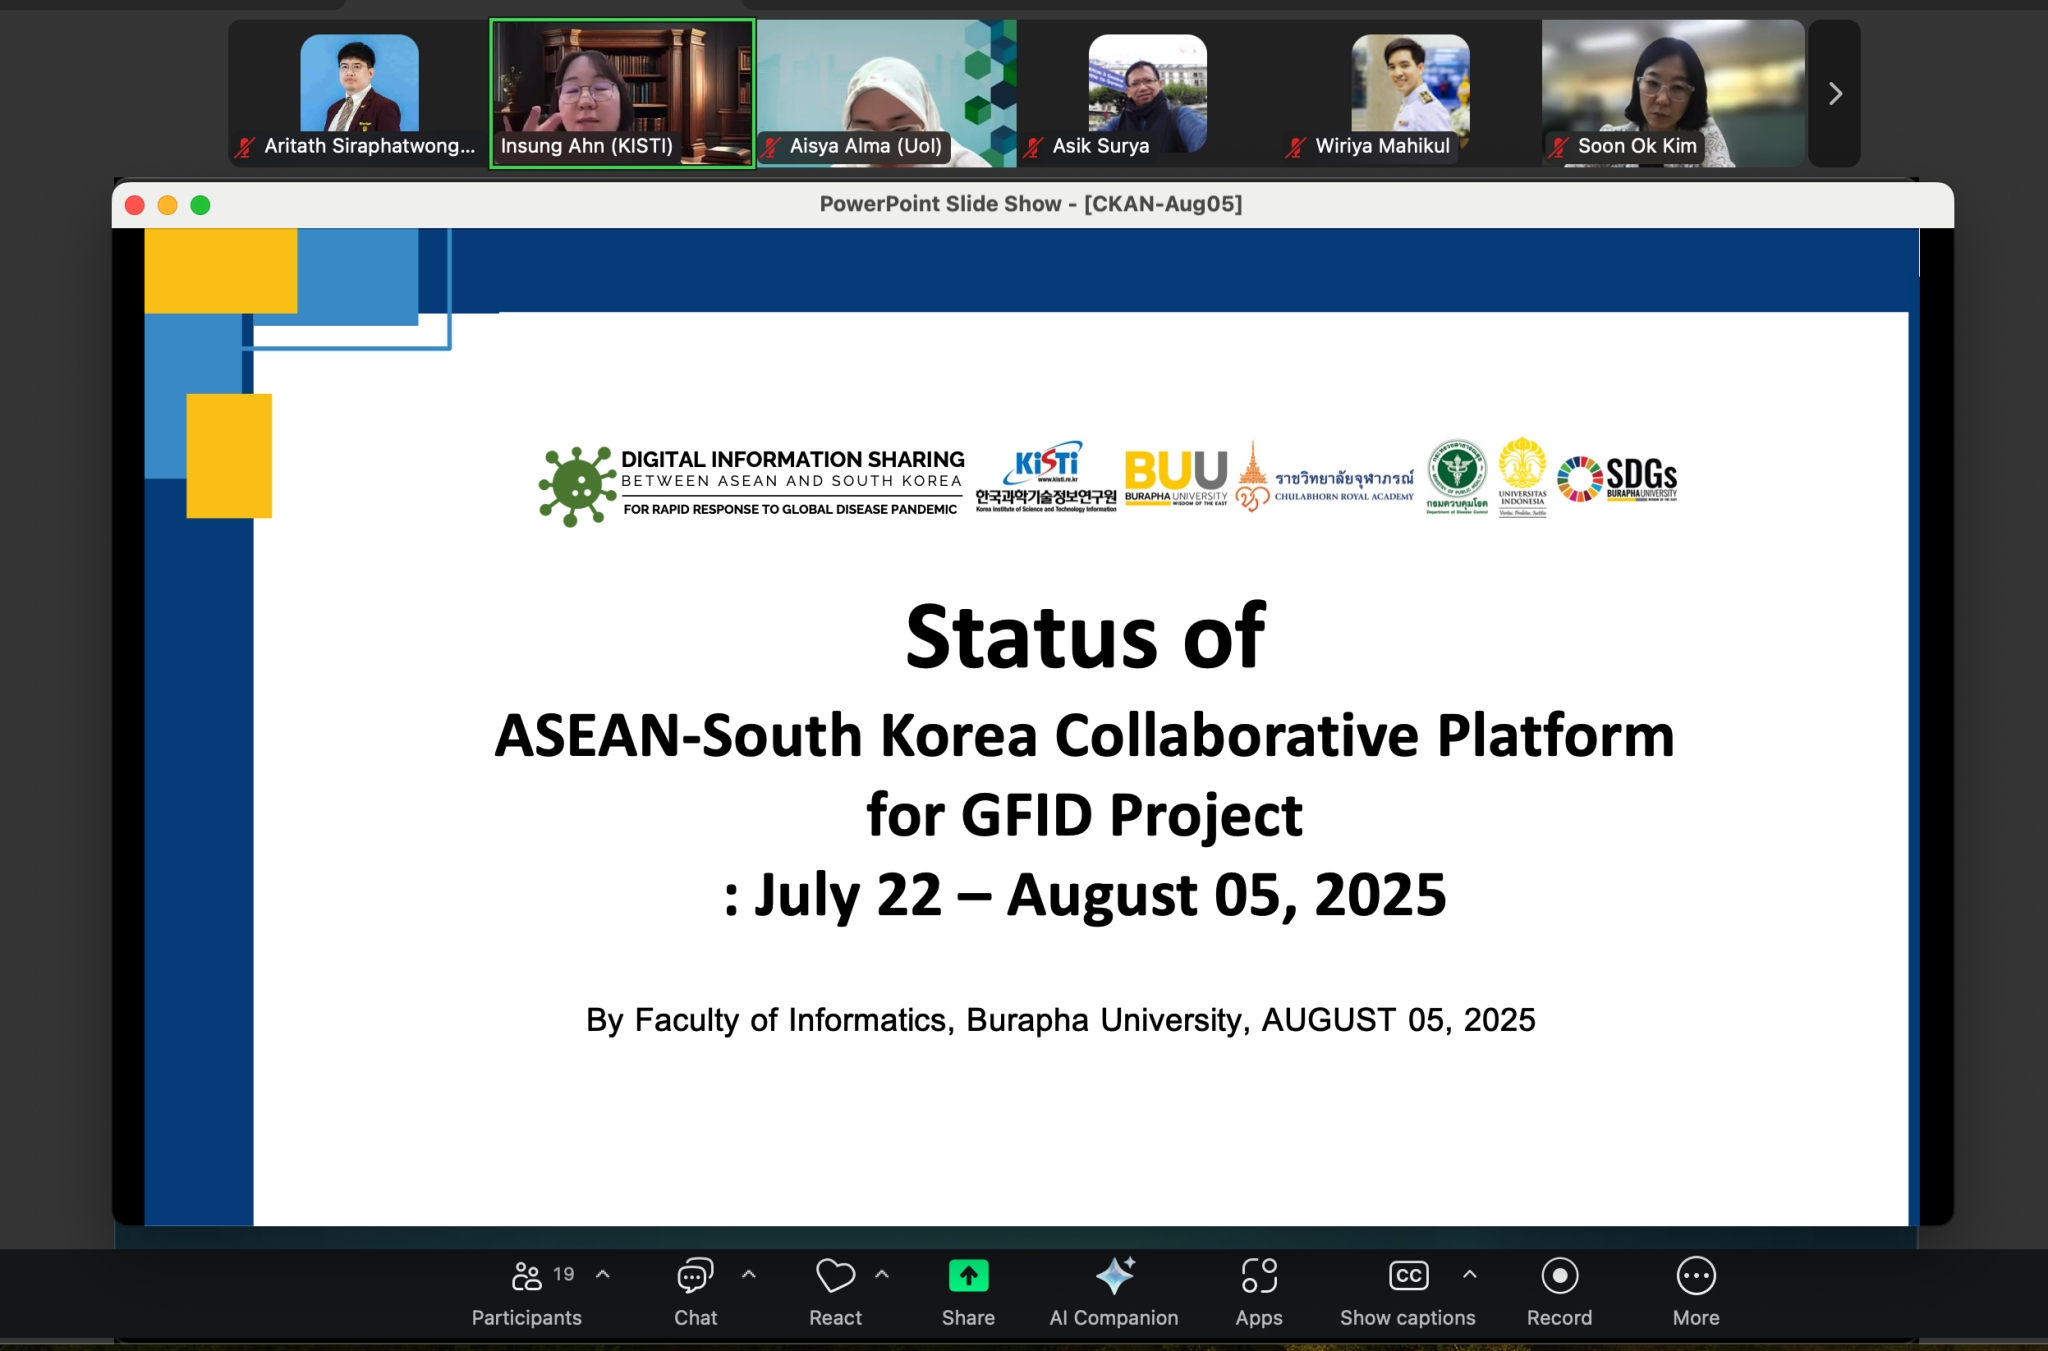Screen dimensions: 2048x1351
Task: Minimize the PowerPoint Slide Show window
Action: pyautogui.click(x=168, y=205)
